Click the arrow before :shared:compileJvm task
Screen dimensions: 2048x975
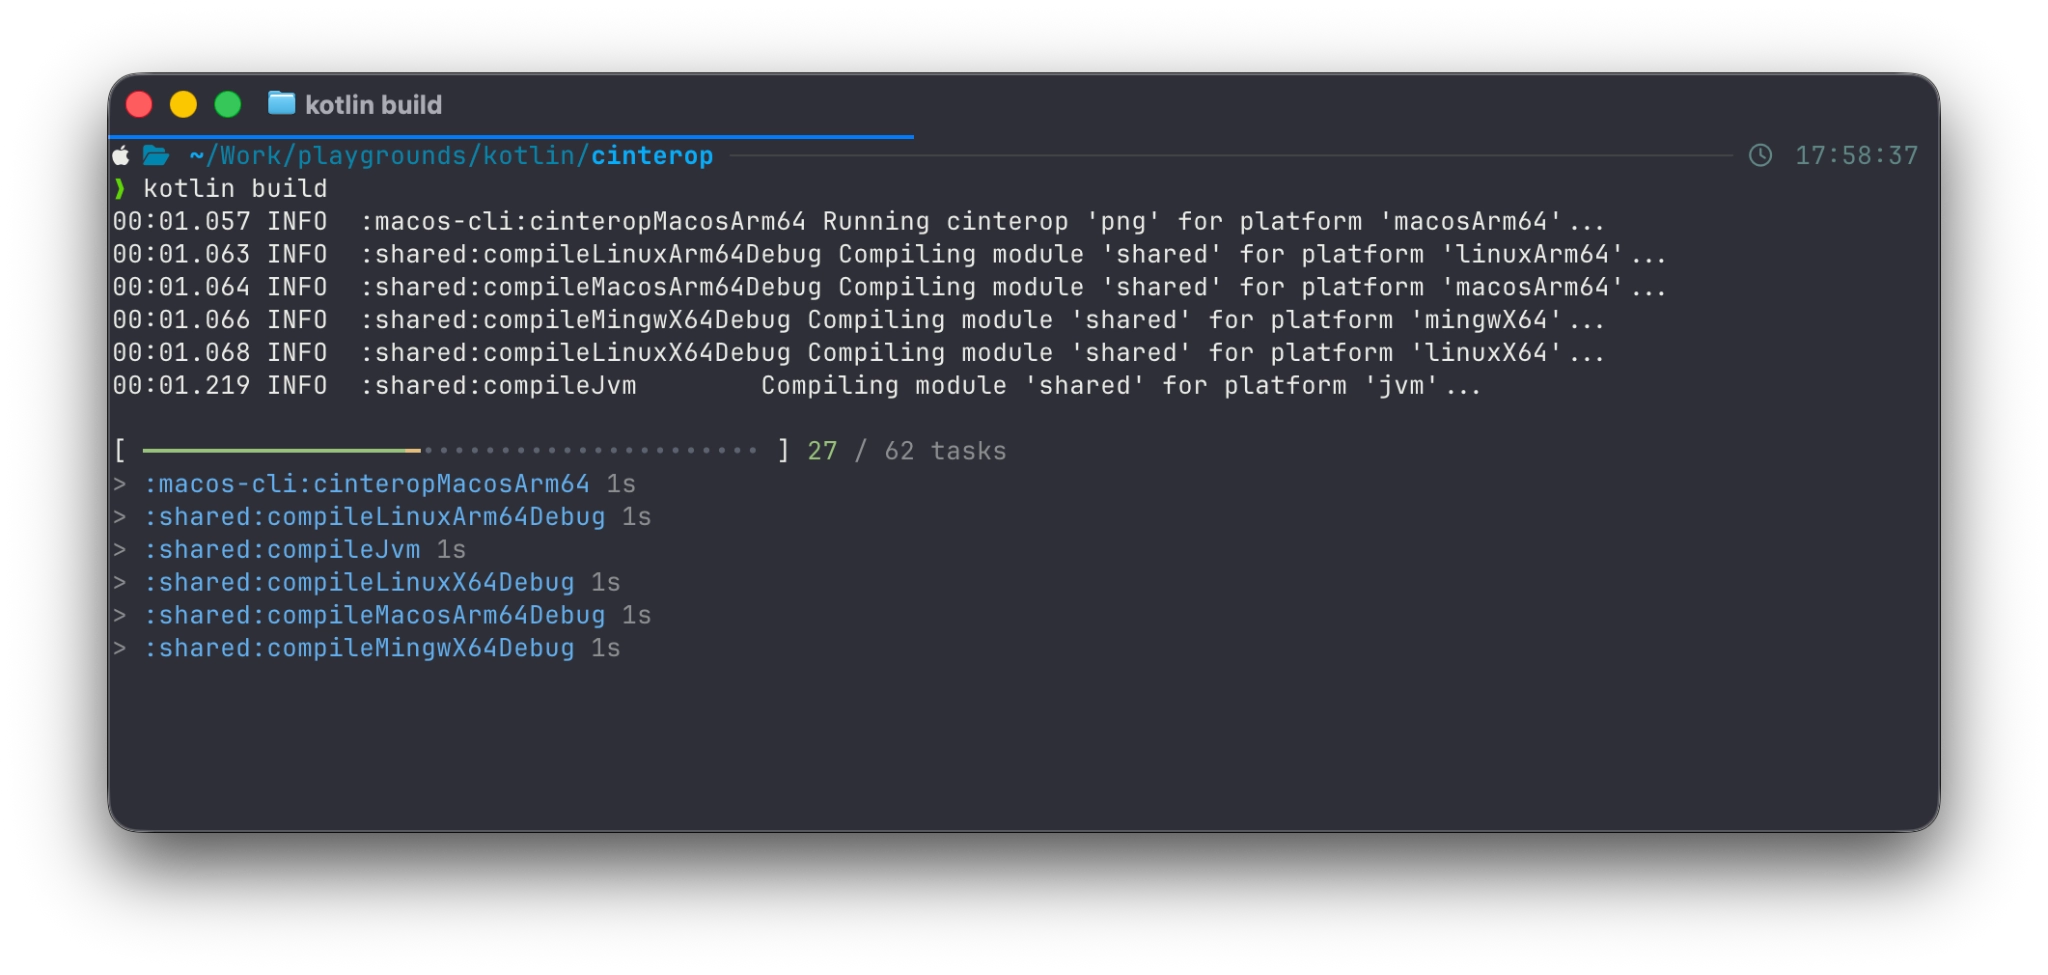tap(120, 550)
